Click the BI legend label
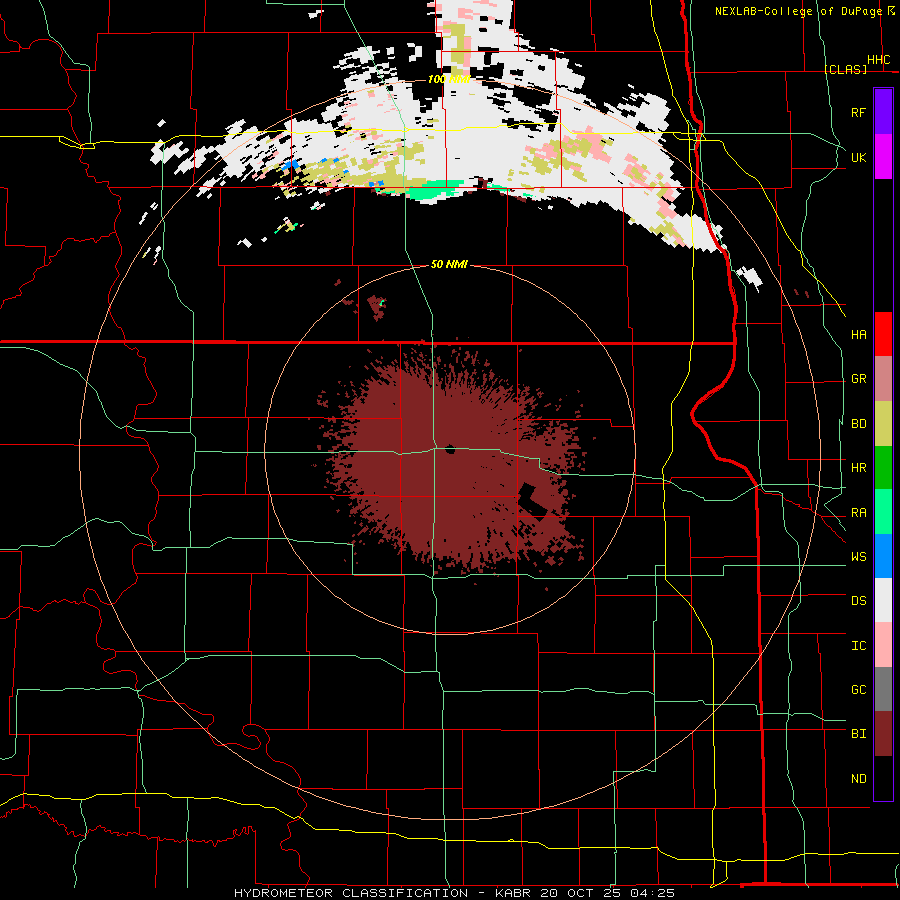900x900 pixels. [858, 734]
